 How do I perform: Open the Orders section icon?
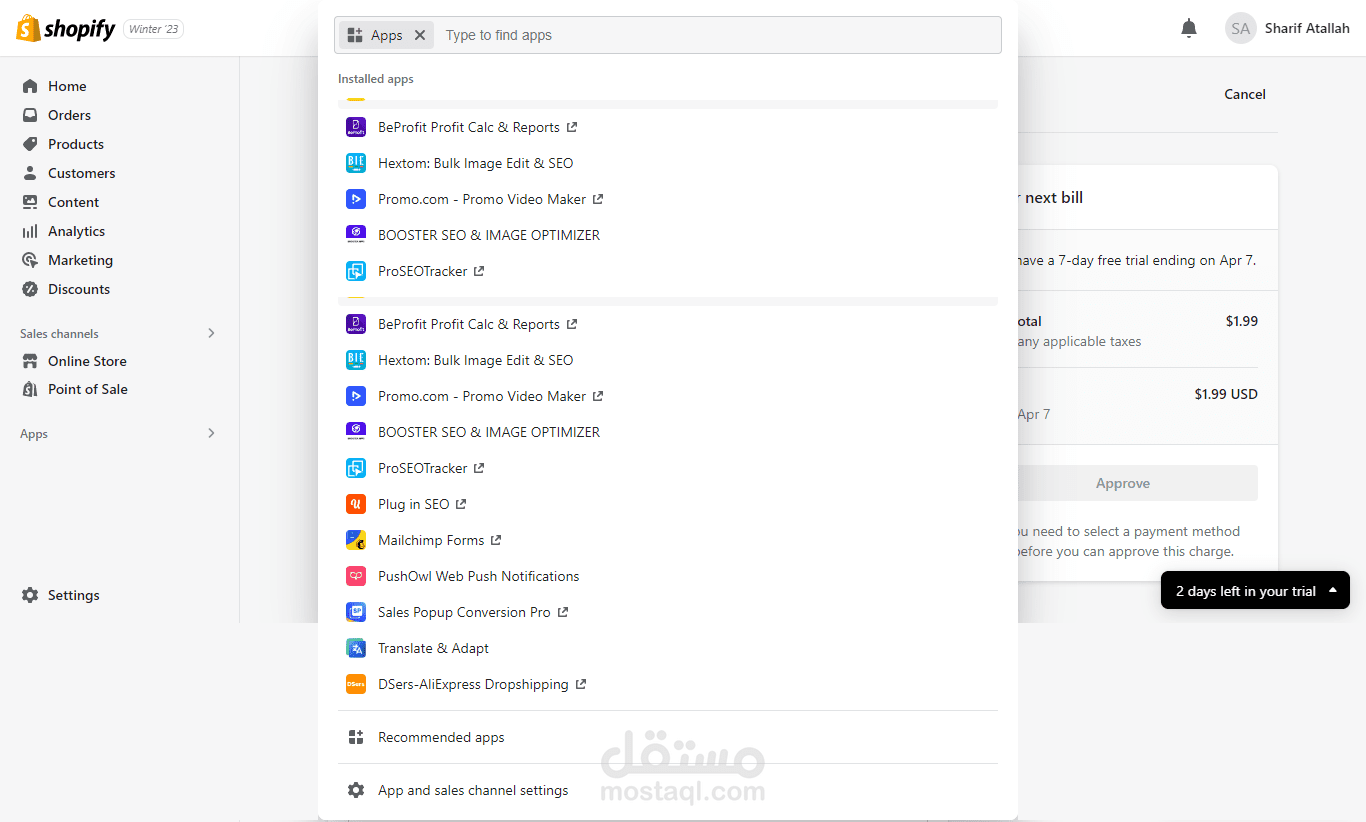coord(30,115)
